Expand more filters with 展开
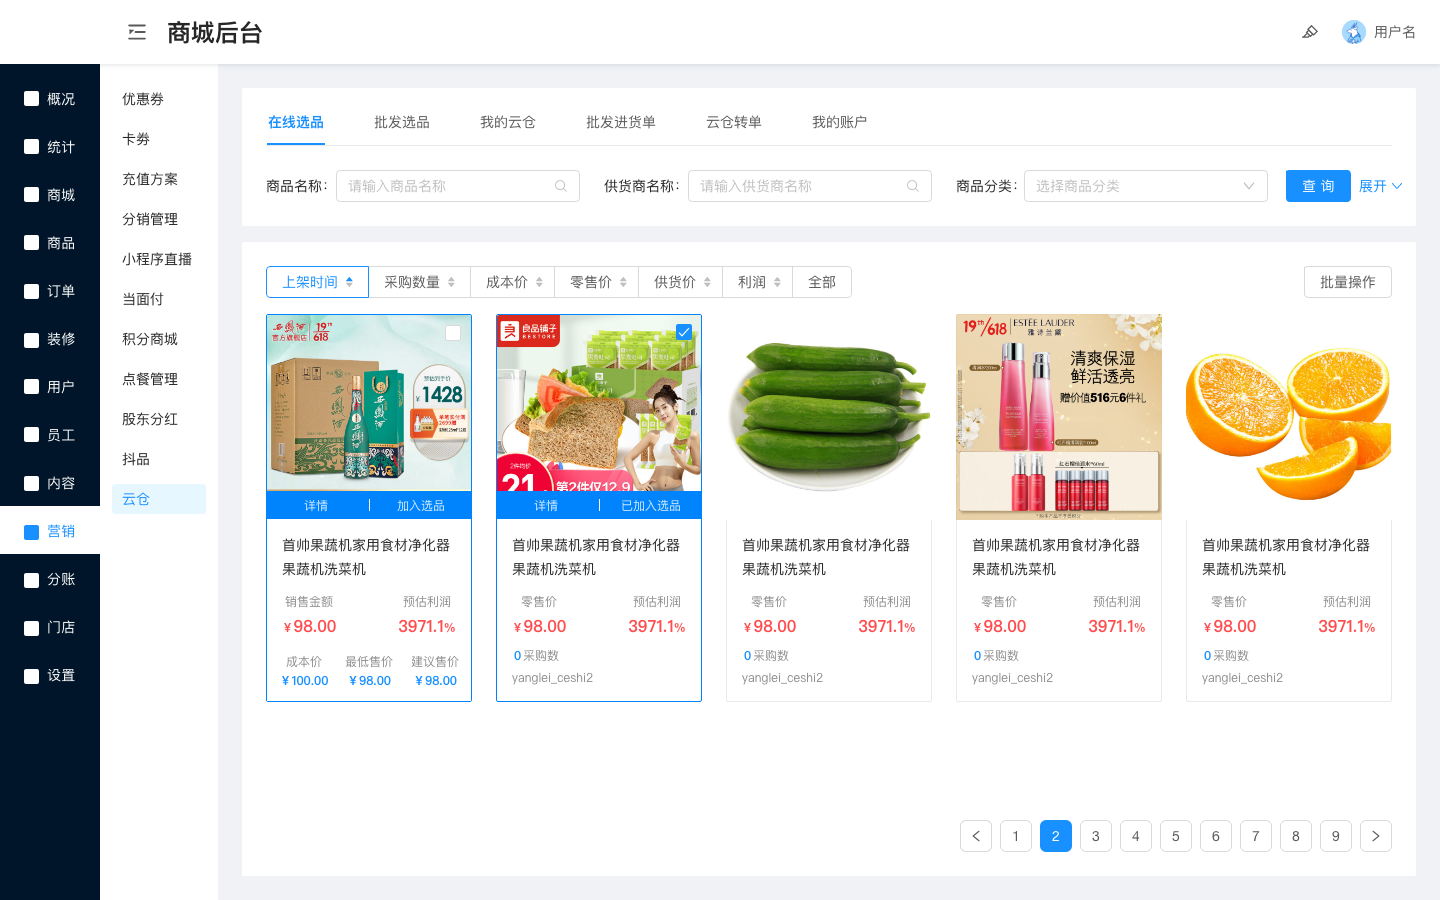 (1380, 186)
